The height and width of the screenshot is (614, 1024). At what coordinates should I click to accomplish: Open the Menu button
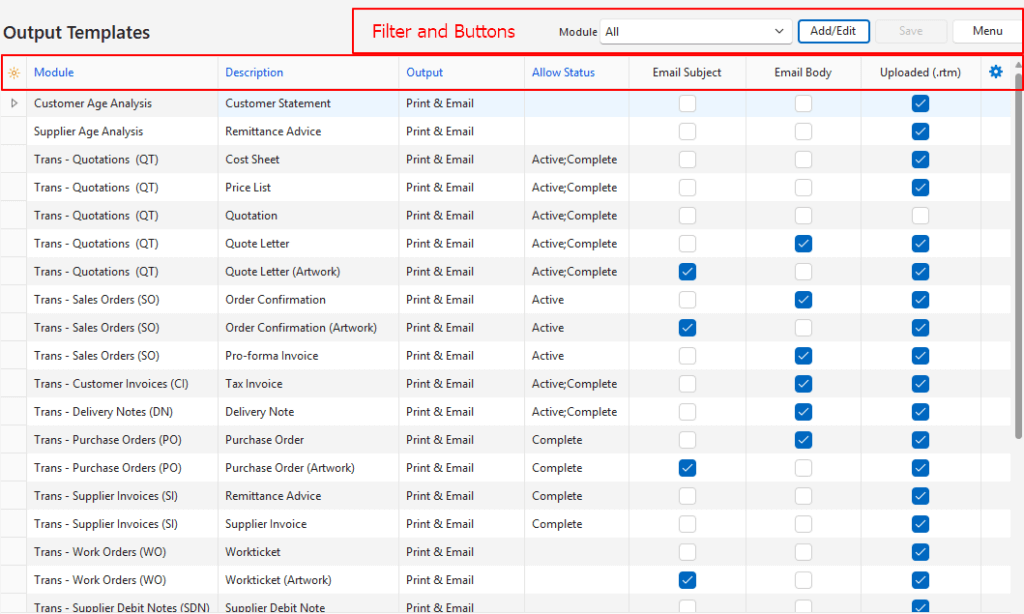pos(986,31)
